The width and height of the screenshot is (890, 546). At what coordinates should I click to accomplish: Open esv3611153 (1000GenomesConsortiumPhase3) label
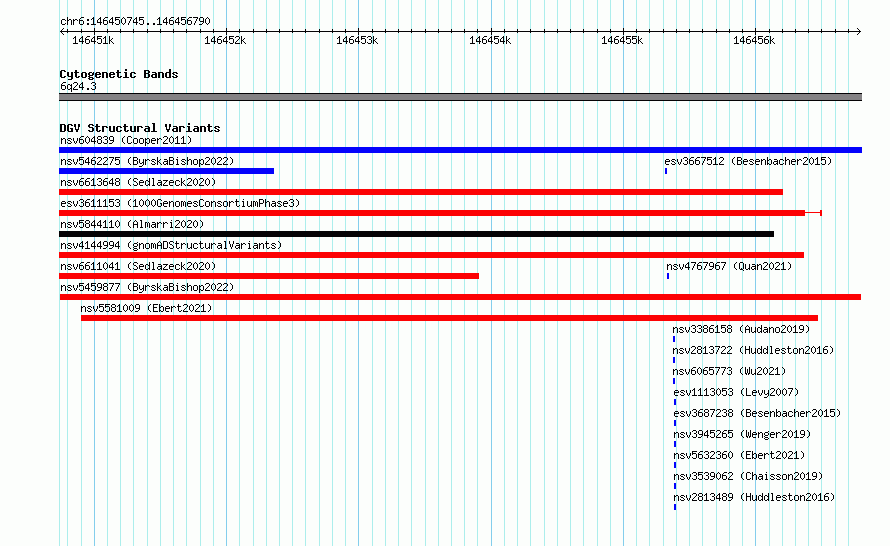(180, 203)
